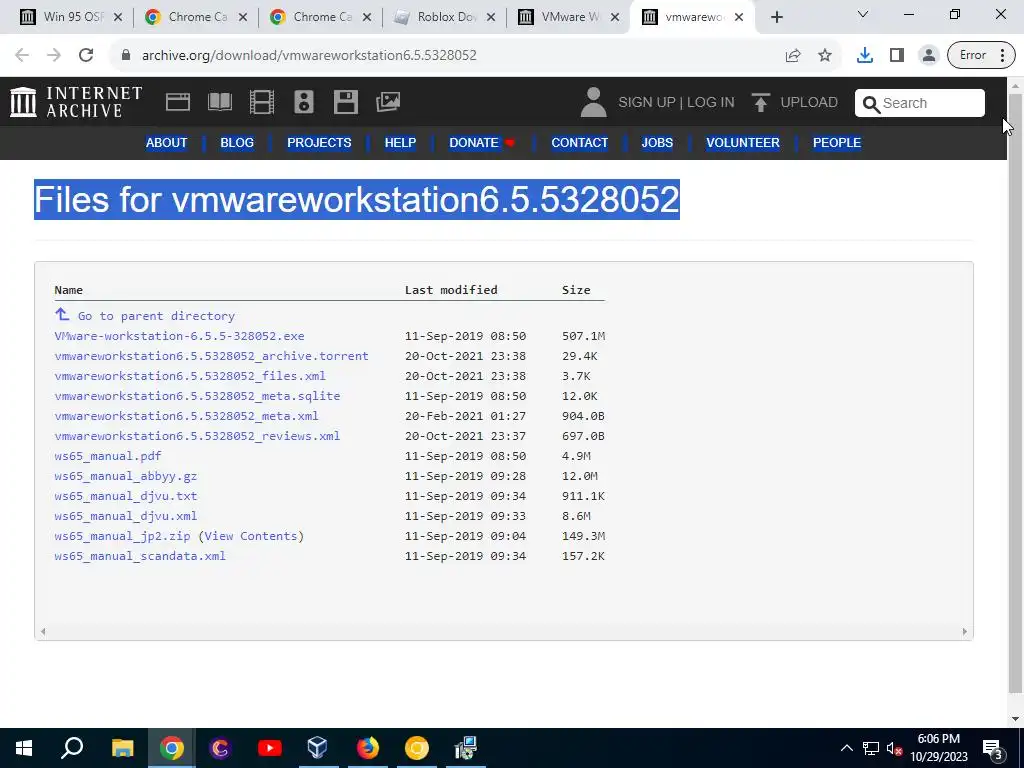The width and height of the screenshot is (1024, 768).
Task: Open the Images icon in Archive header
Action: (x=388, y=102)
